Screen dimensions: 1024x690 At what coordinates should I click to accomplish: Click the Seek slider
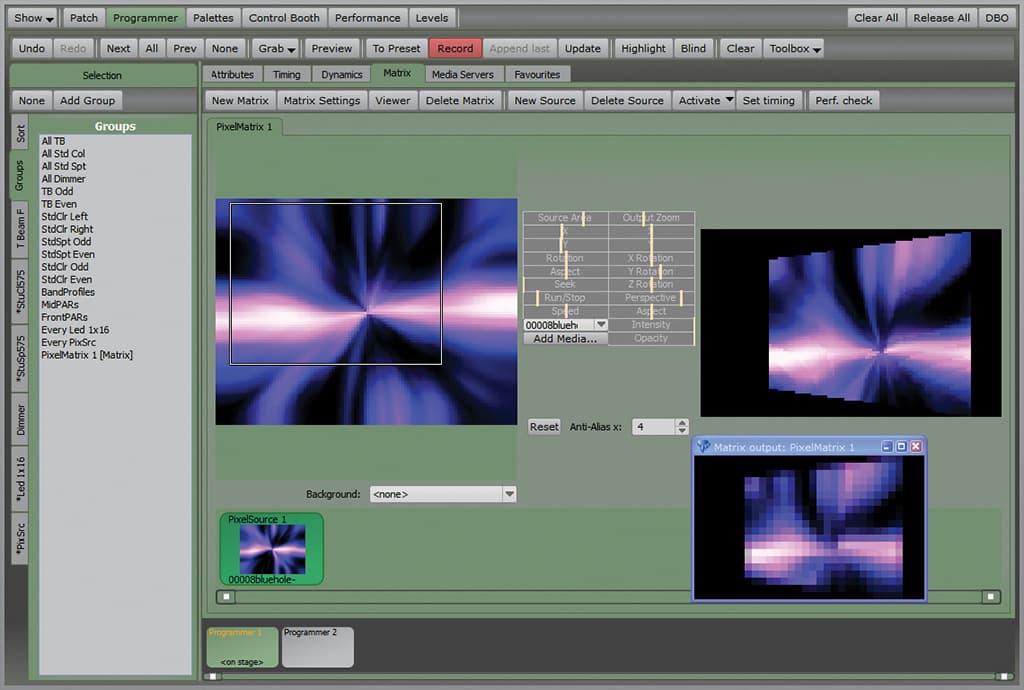[x=566, y=285]
